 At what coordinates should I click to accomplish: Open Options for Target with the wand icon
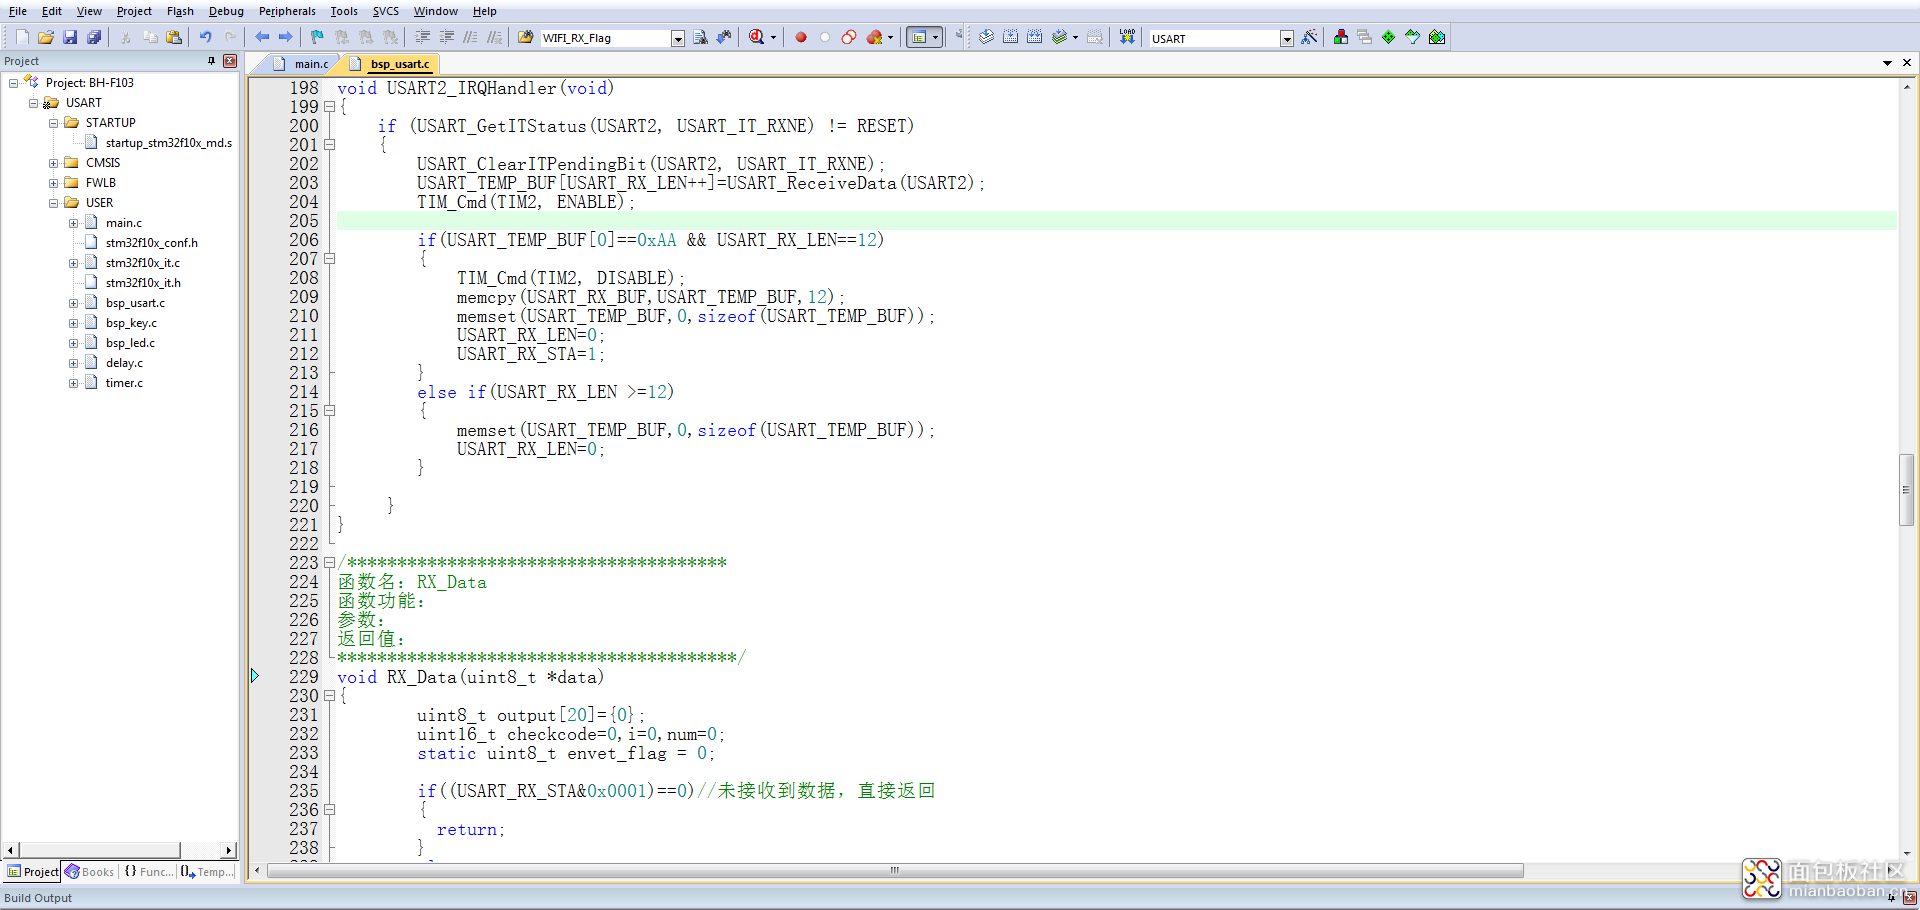click(1310, 37)
